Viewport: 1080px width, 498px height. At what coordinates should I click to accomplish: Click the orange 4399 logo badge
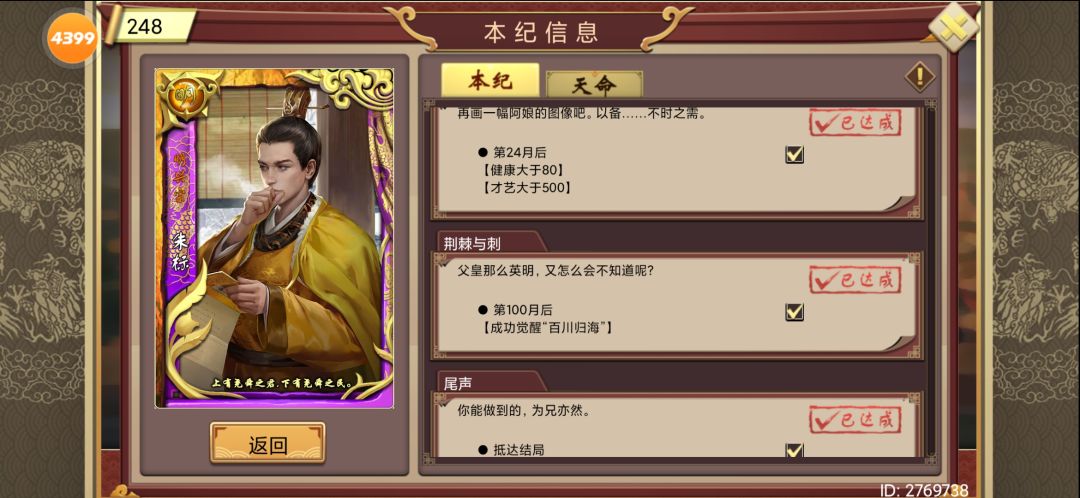(x=72, y=37)
